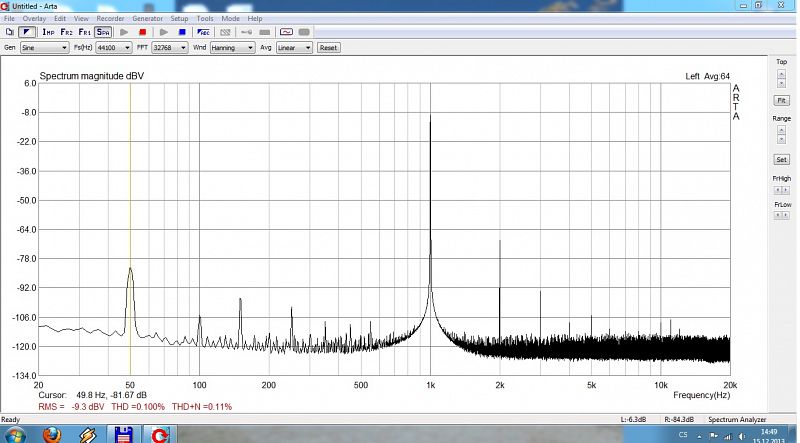Click the red waveform curve icon
Viewport: 800px width, 443px height.
[286, 32]
